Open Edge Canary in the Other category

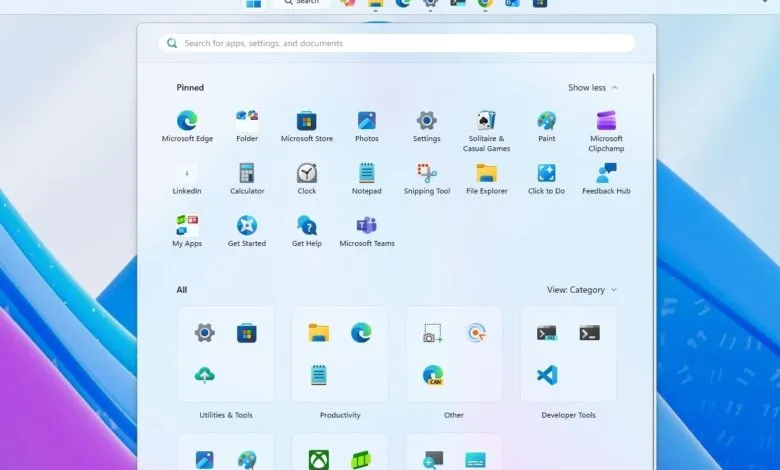433,375
